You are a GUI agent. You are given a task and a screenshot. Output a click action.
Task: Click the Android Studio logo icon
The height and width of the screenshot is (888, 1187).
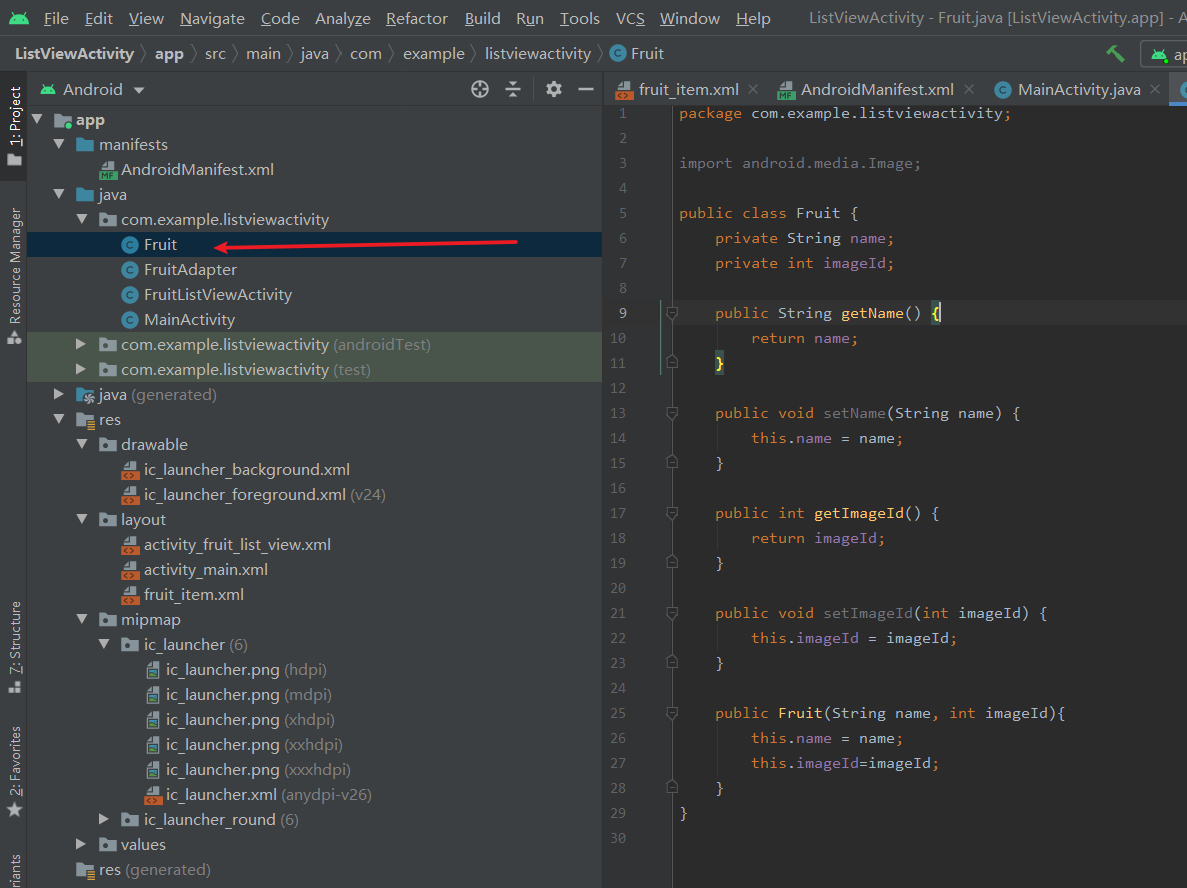pos(19,18)
